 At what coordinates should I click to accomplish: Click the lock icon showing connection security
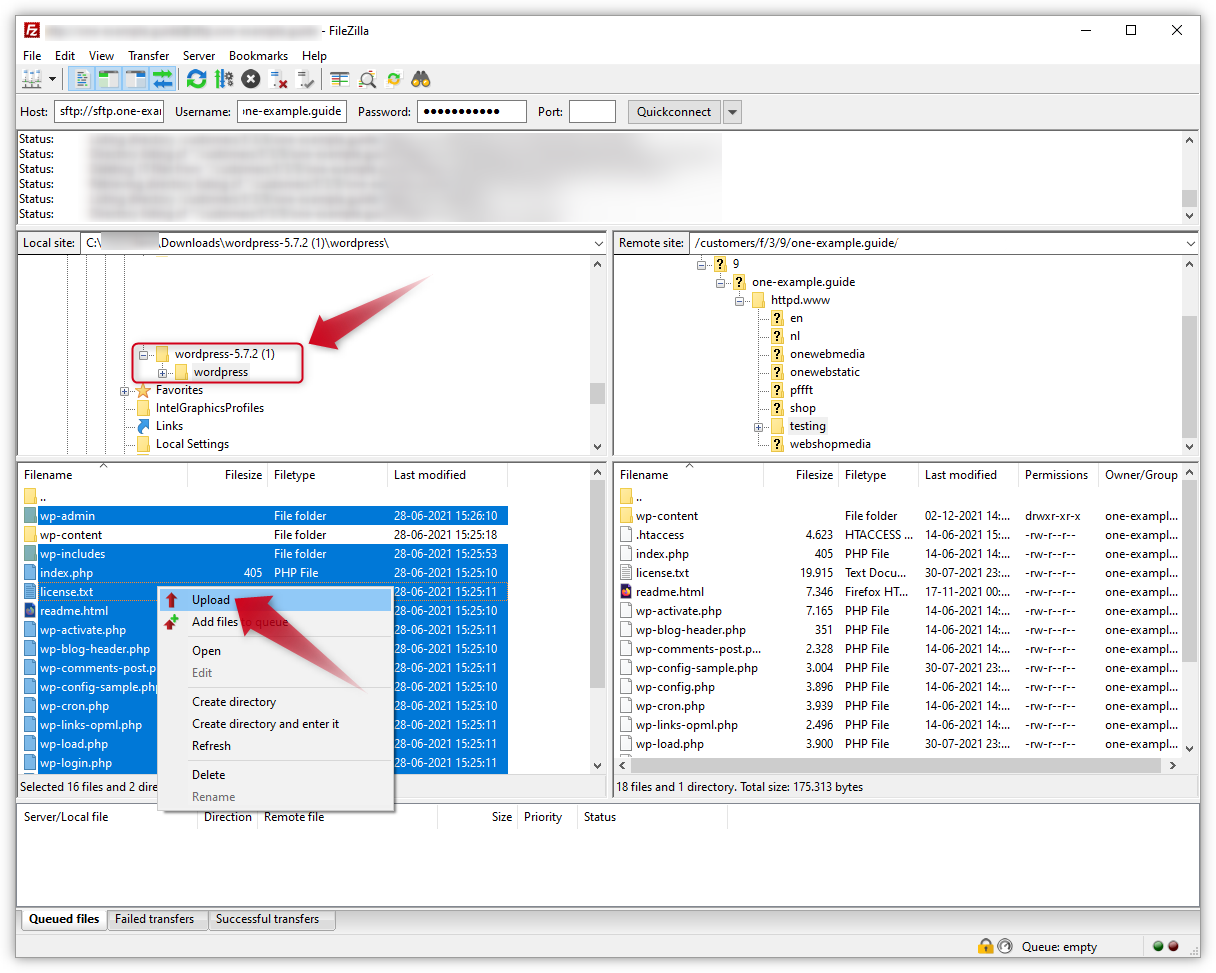tap(986, 946)
